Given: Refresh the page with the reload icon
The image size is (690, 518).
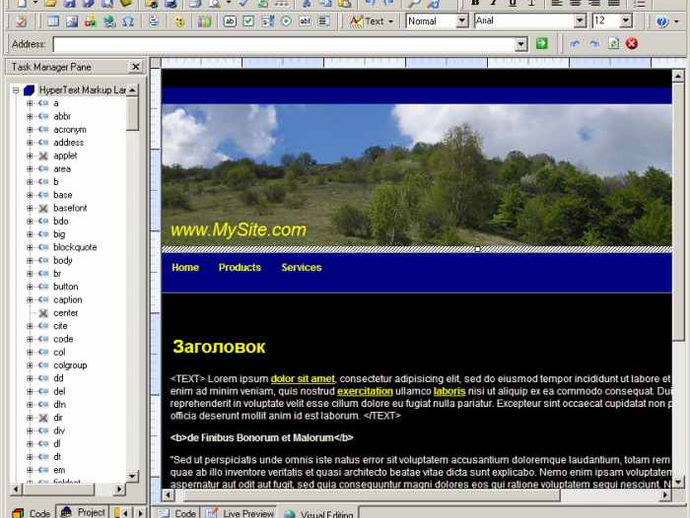Looking at the screenshot, I should (613, 44).
